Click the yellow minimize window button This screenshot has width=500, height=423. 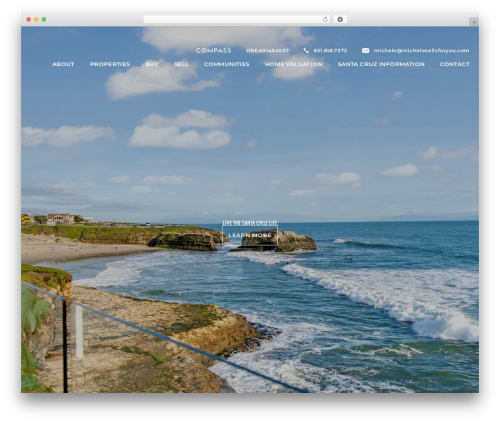click(x=36, y=20)
